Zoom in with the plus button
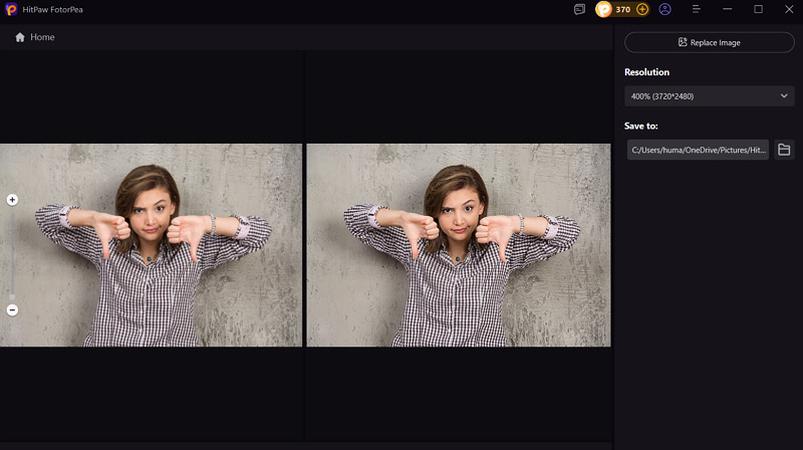 point(12,200)
